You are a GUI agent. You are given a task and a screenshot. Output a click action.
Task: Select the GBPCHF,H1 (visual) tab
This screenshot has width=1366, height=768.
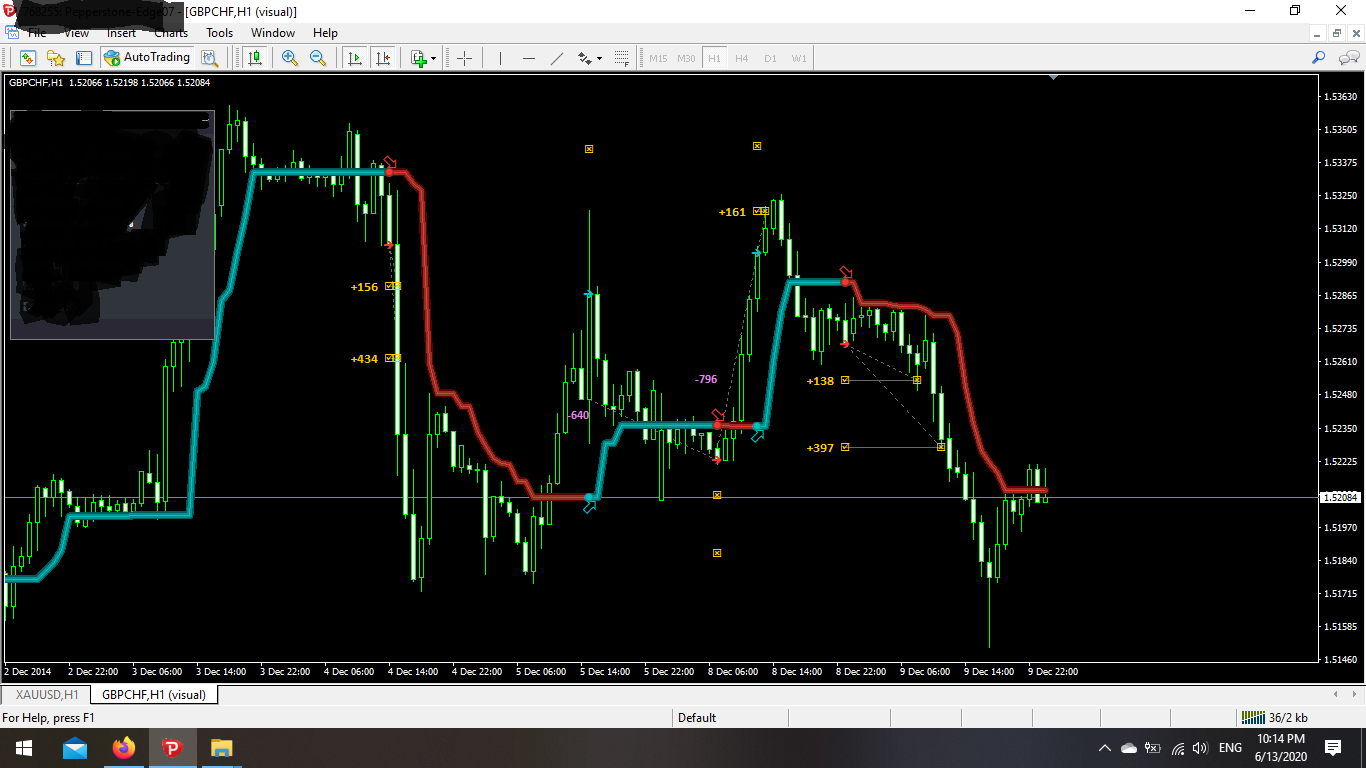(x=154, y=694)
